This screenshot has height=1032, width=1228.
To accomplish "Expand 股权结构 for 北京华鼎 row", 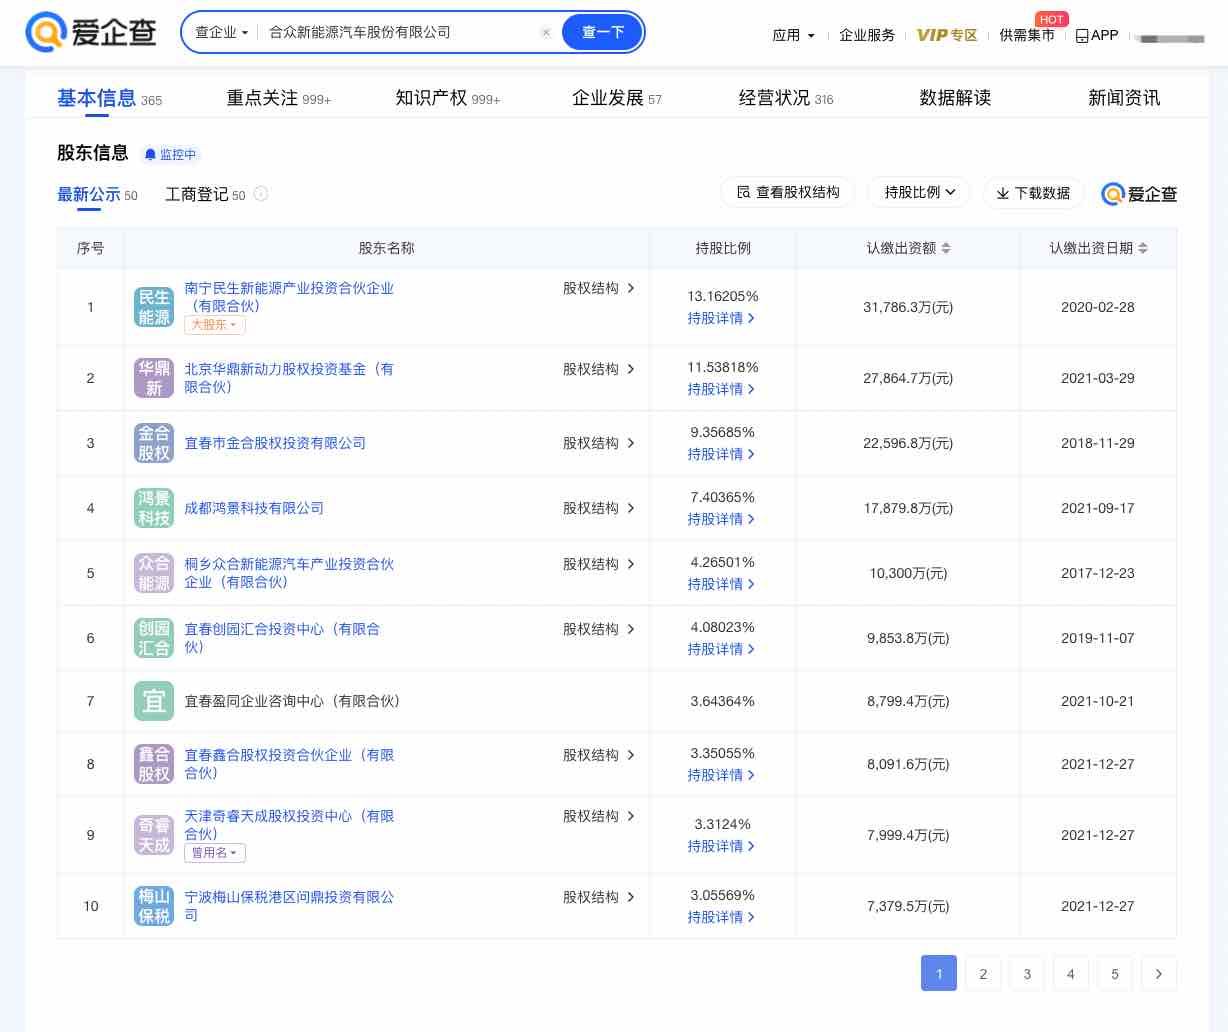I will (599, 369).
